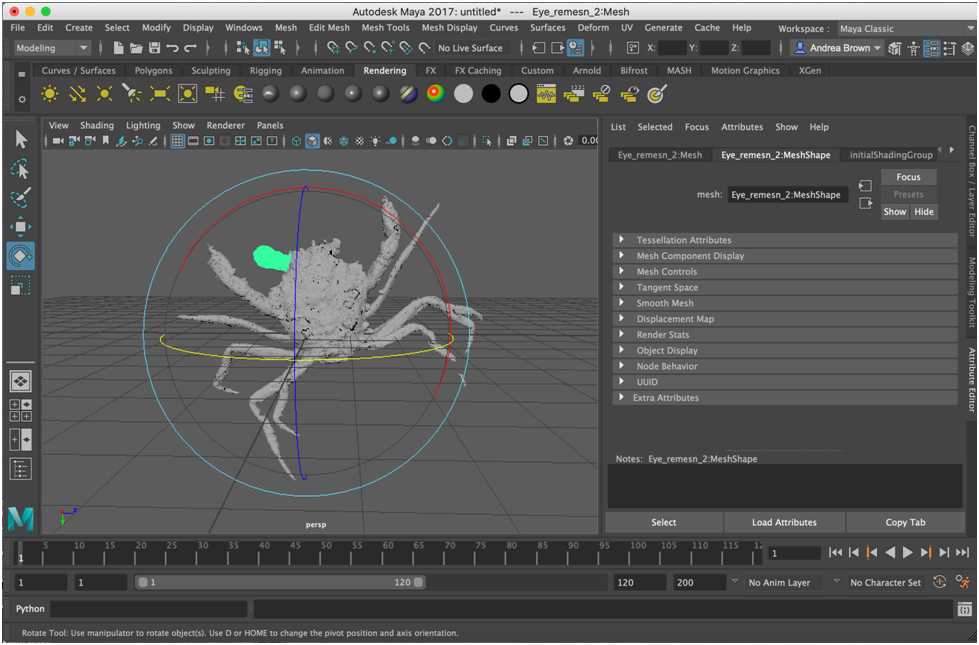
Task: Toggle the Channel Box icon
Action: coord(967,48)
